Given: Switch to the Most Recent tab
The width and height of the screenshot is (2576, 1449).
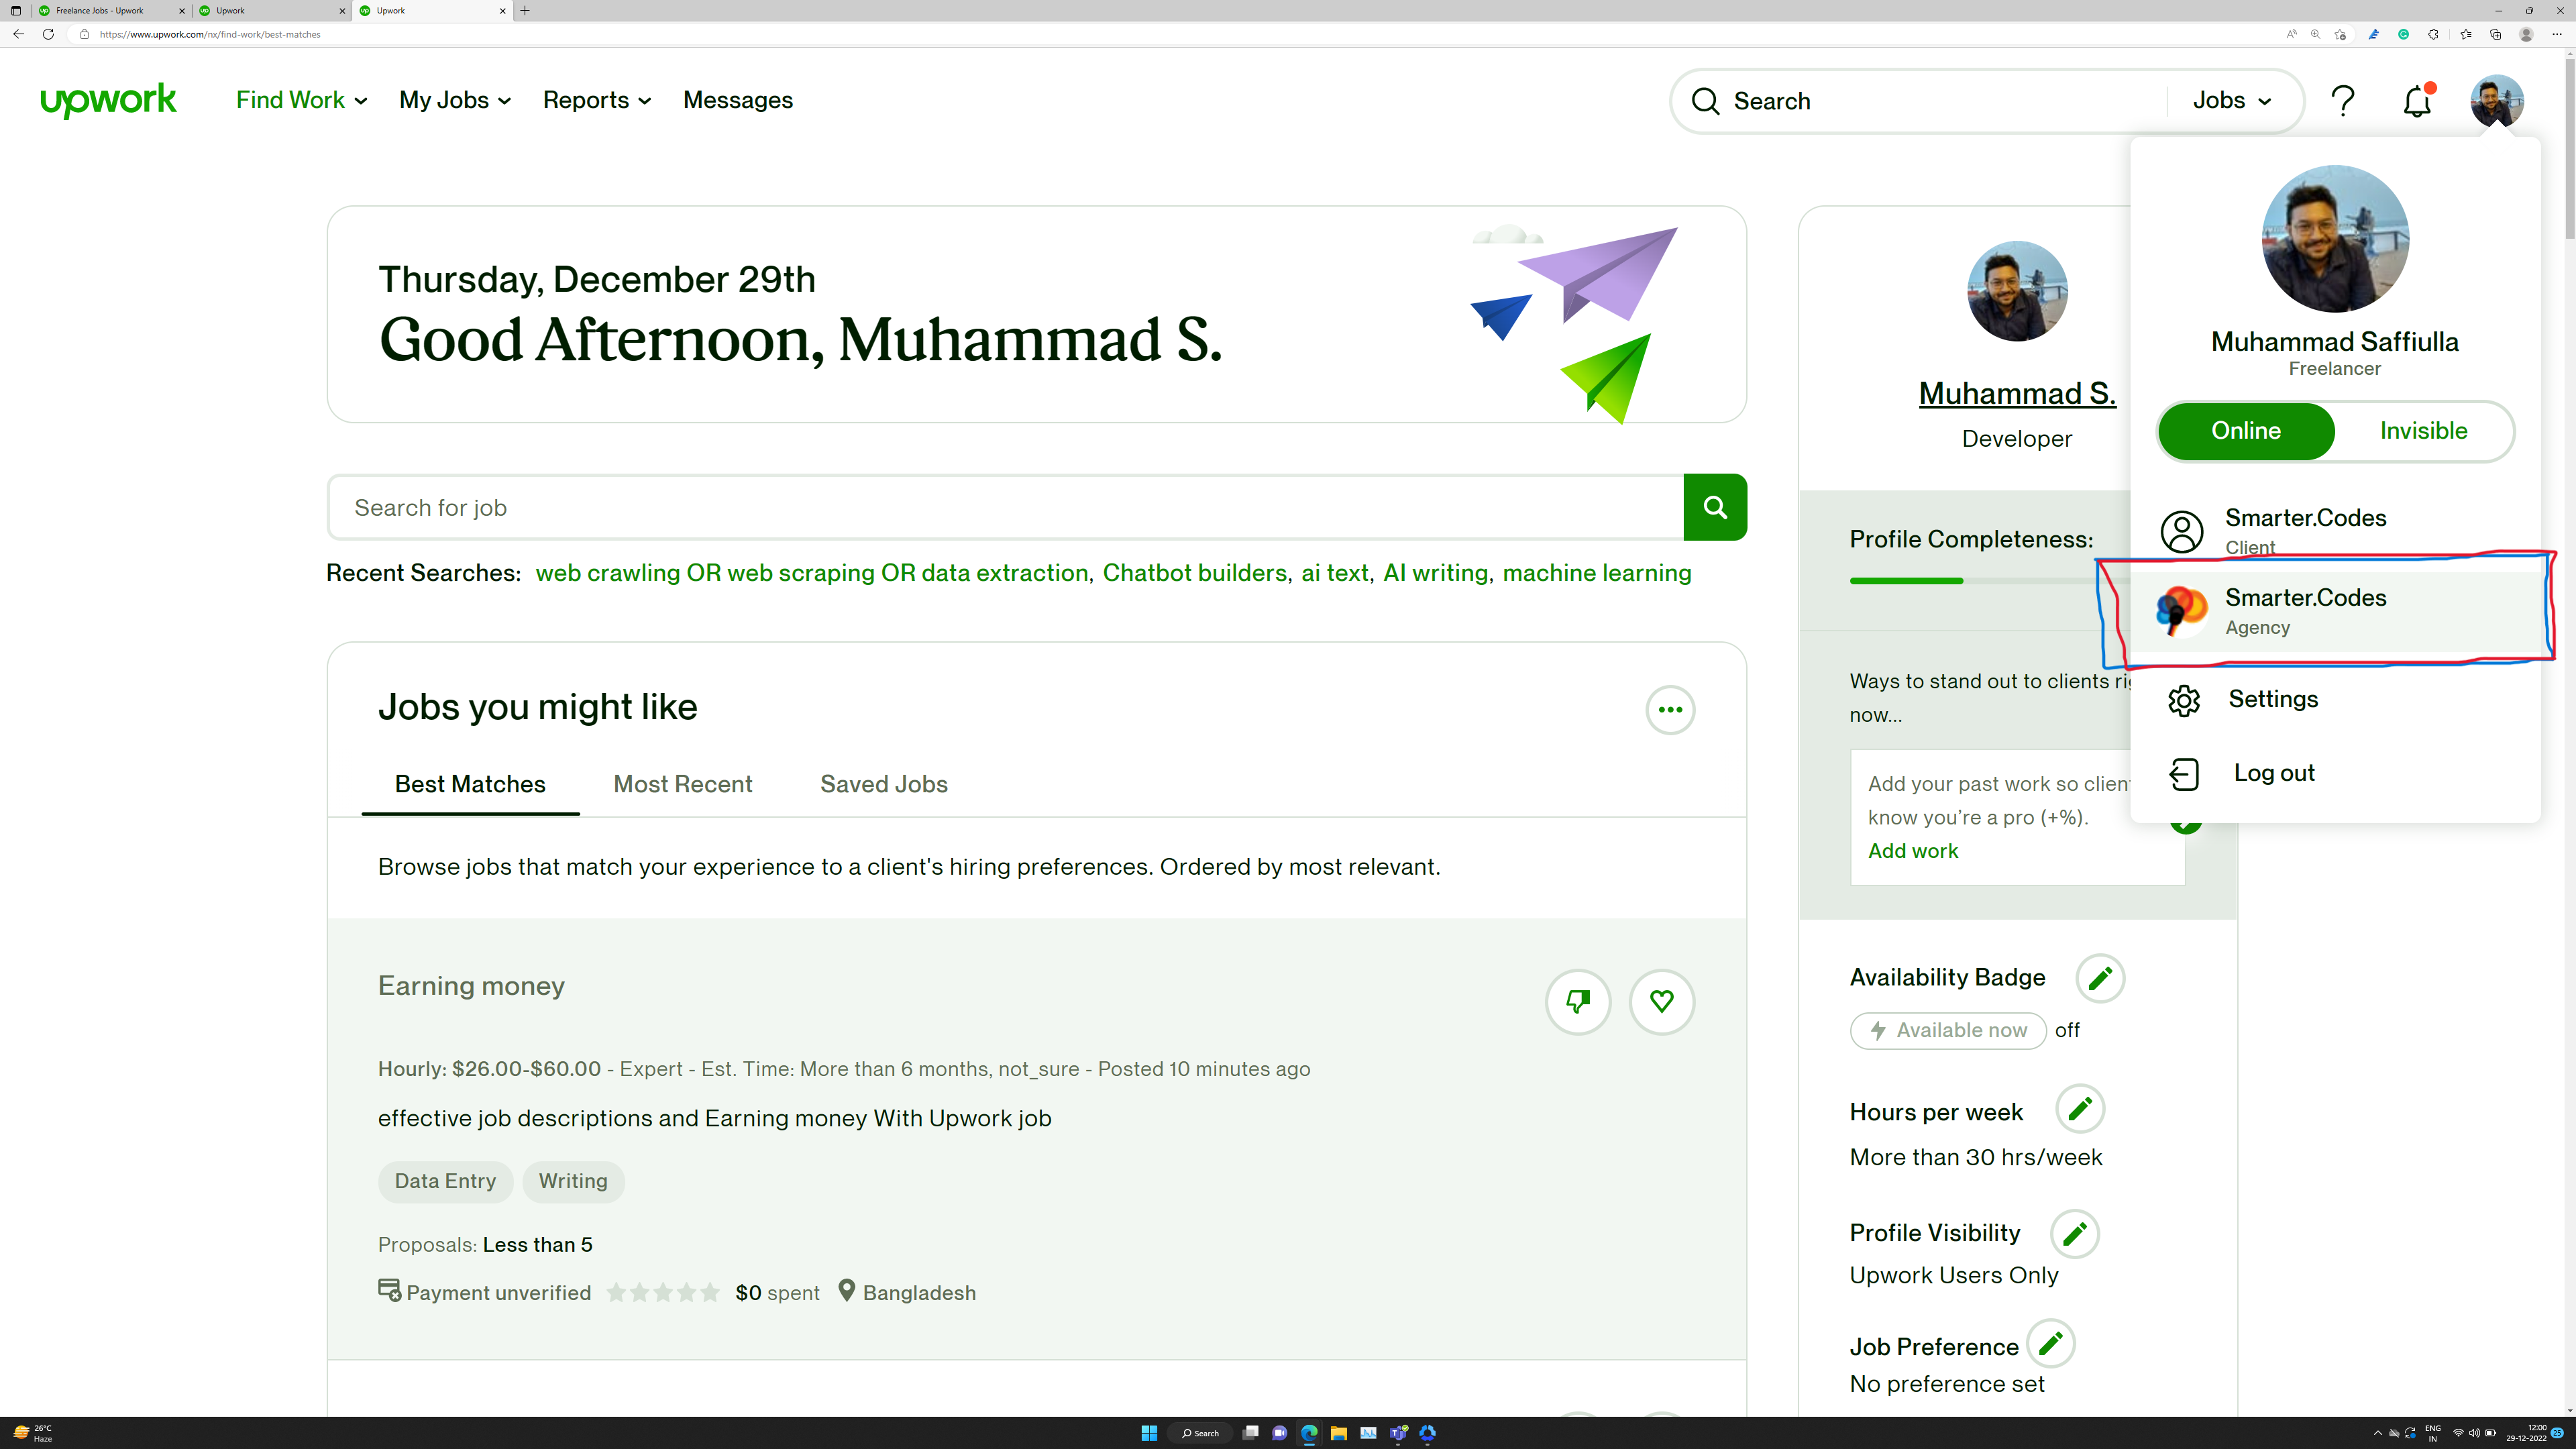Looking at the screenshot, I should pos(683,784).
